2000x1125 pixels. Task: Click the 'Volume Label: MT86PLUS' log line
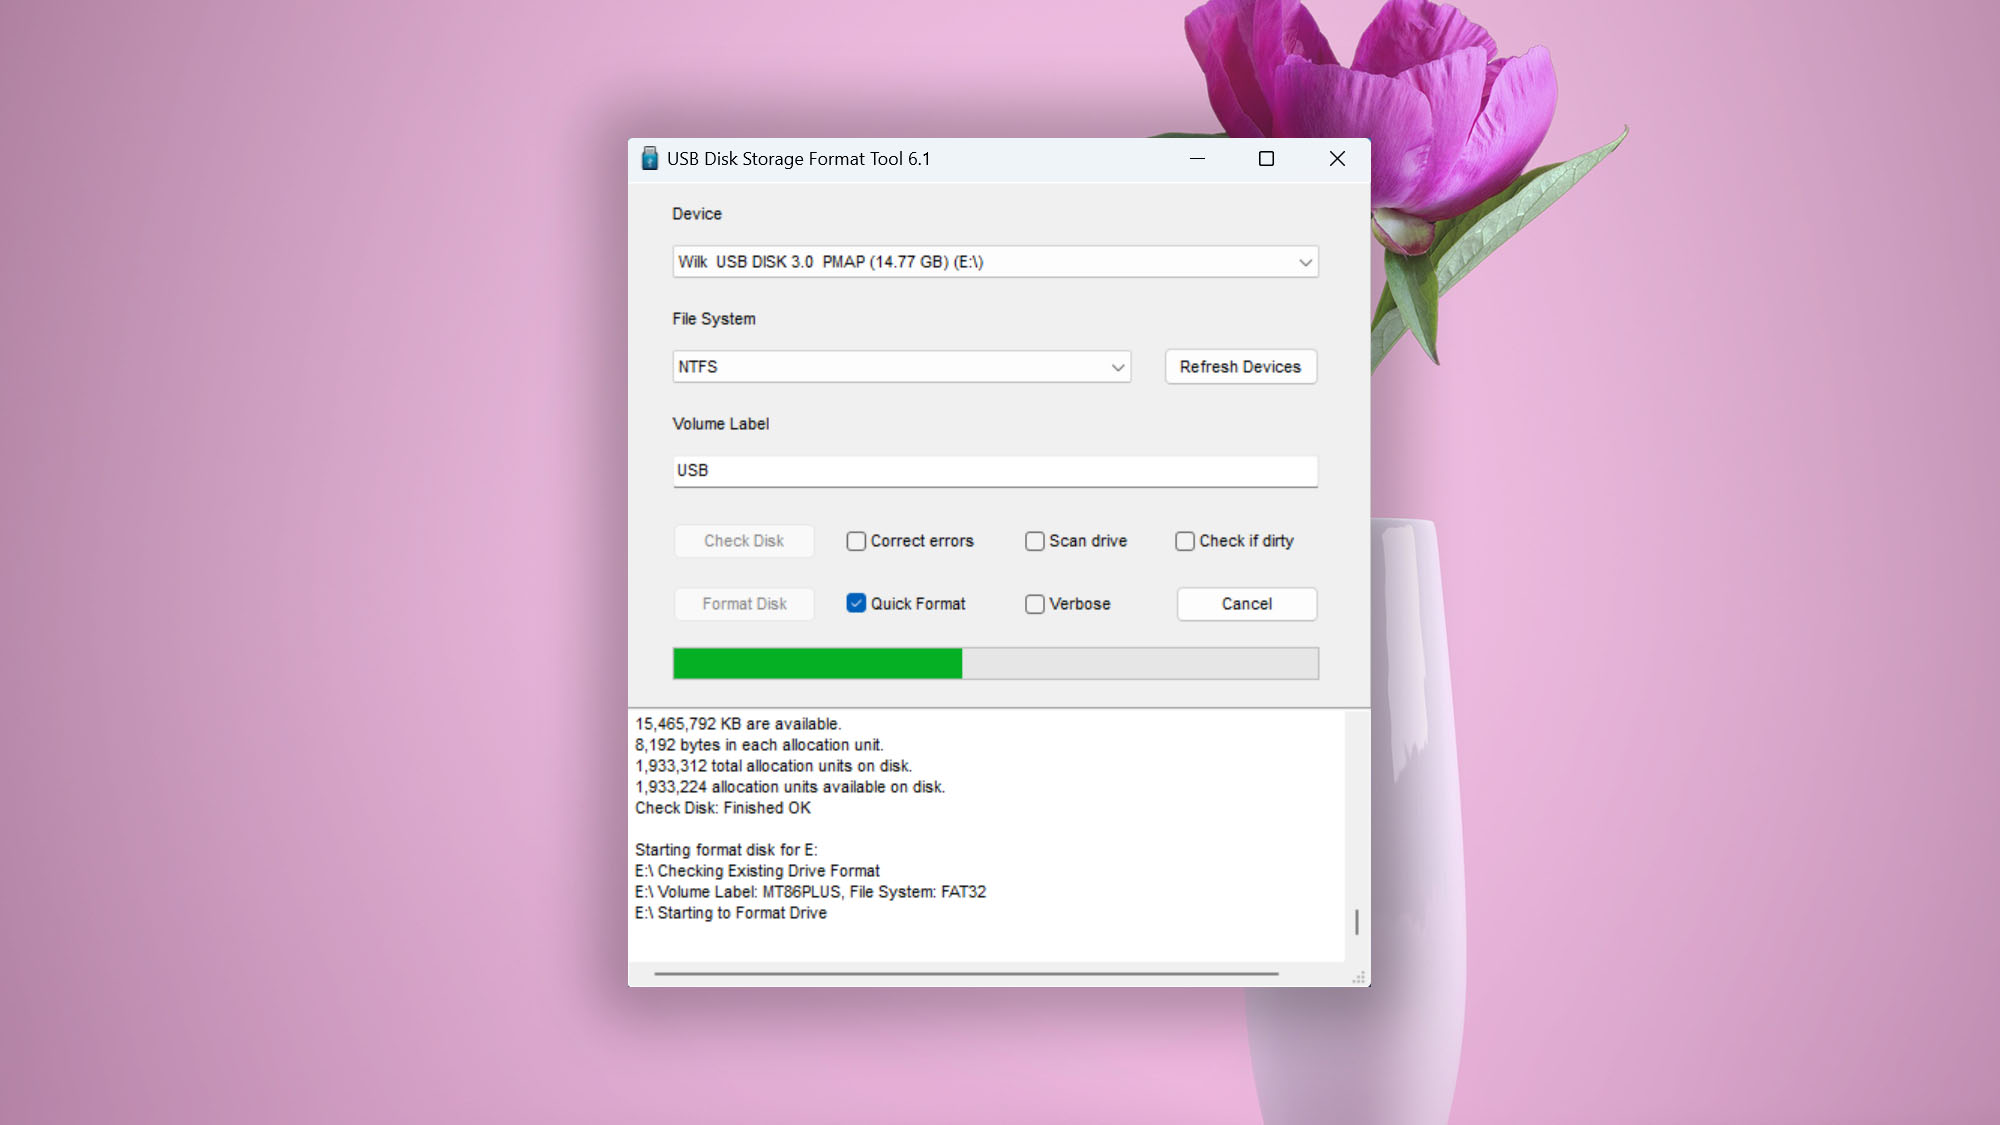pos(810,892)
